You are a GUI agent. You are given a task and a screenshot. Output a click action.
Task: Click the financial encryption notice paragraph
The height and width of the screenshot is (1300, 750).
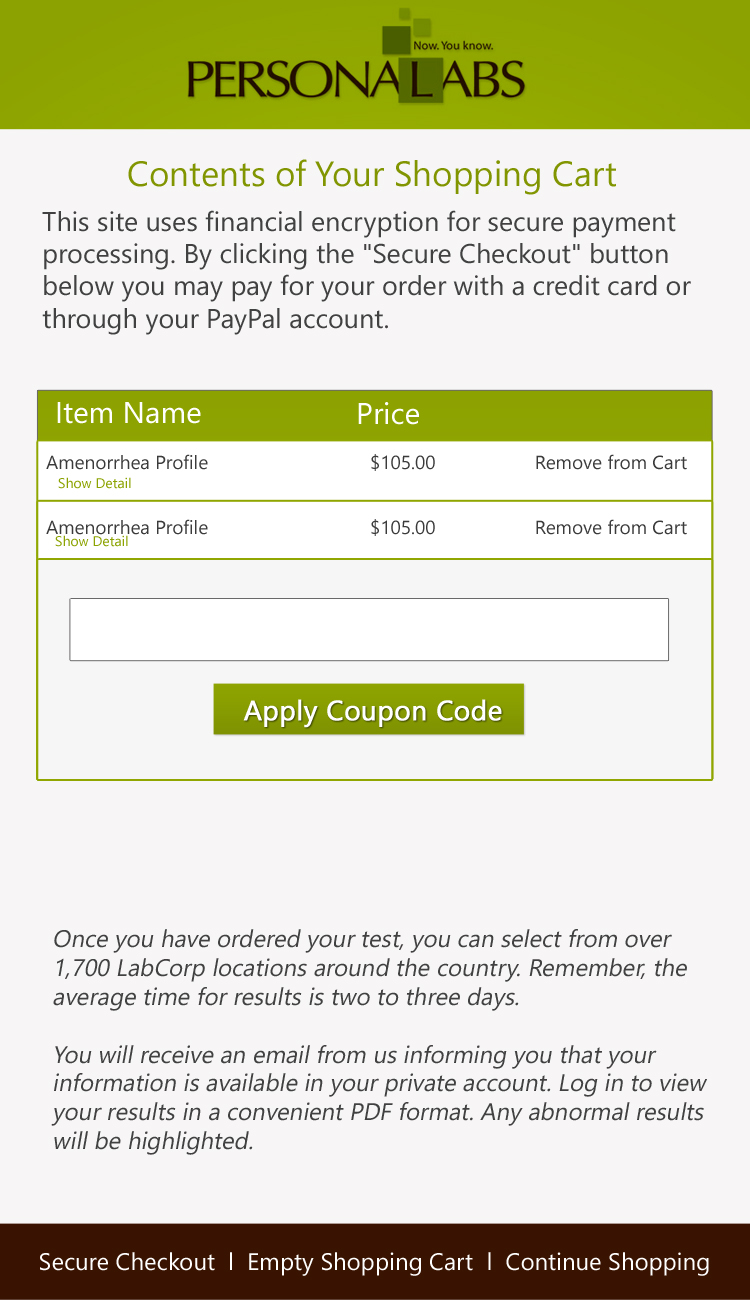[367, 271]
